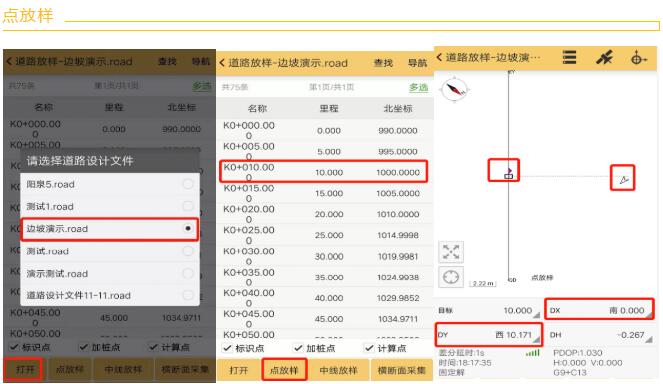Image resolution: width=663 pixels, height=384 pixels.
Task: Click 打开 button in middle screen
Action: click(238, 370)
